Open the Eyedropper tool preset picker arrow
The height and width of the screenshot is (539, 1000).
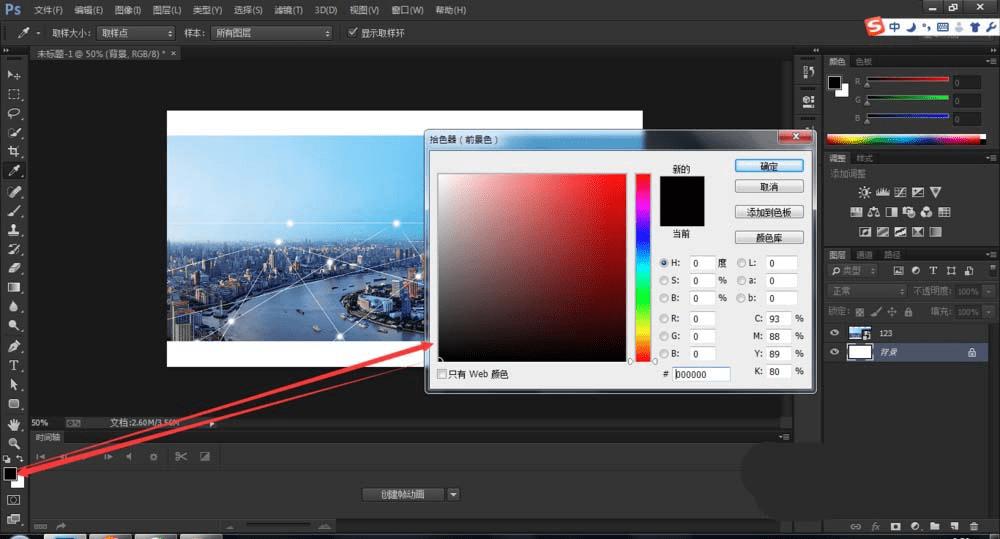pyautogui.click(x=38, y=33)
